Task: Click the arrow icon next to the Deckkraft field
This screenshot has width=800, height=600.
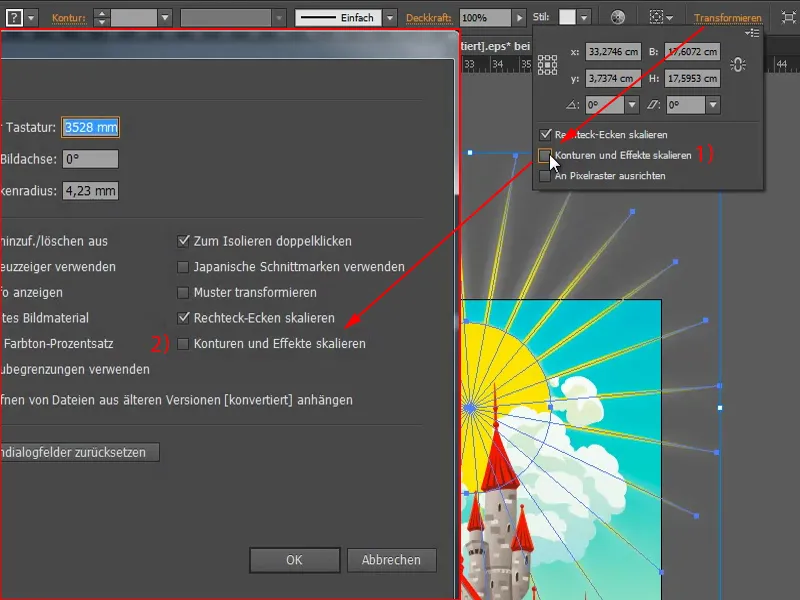Action: (x=521, y=16)
